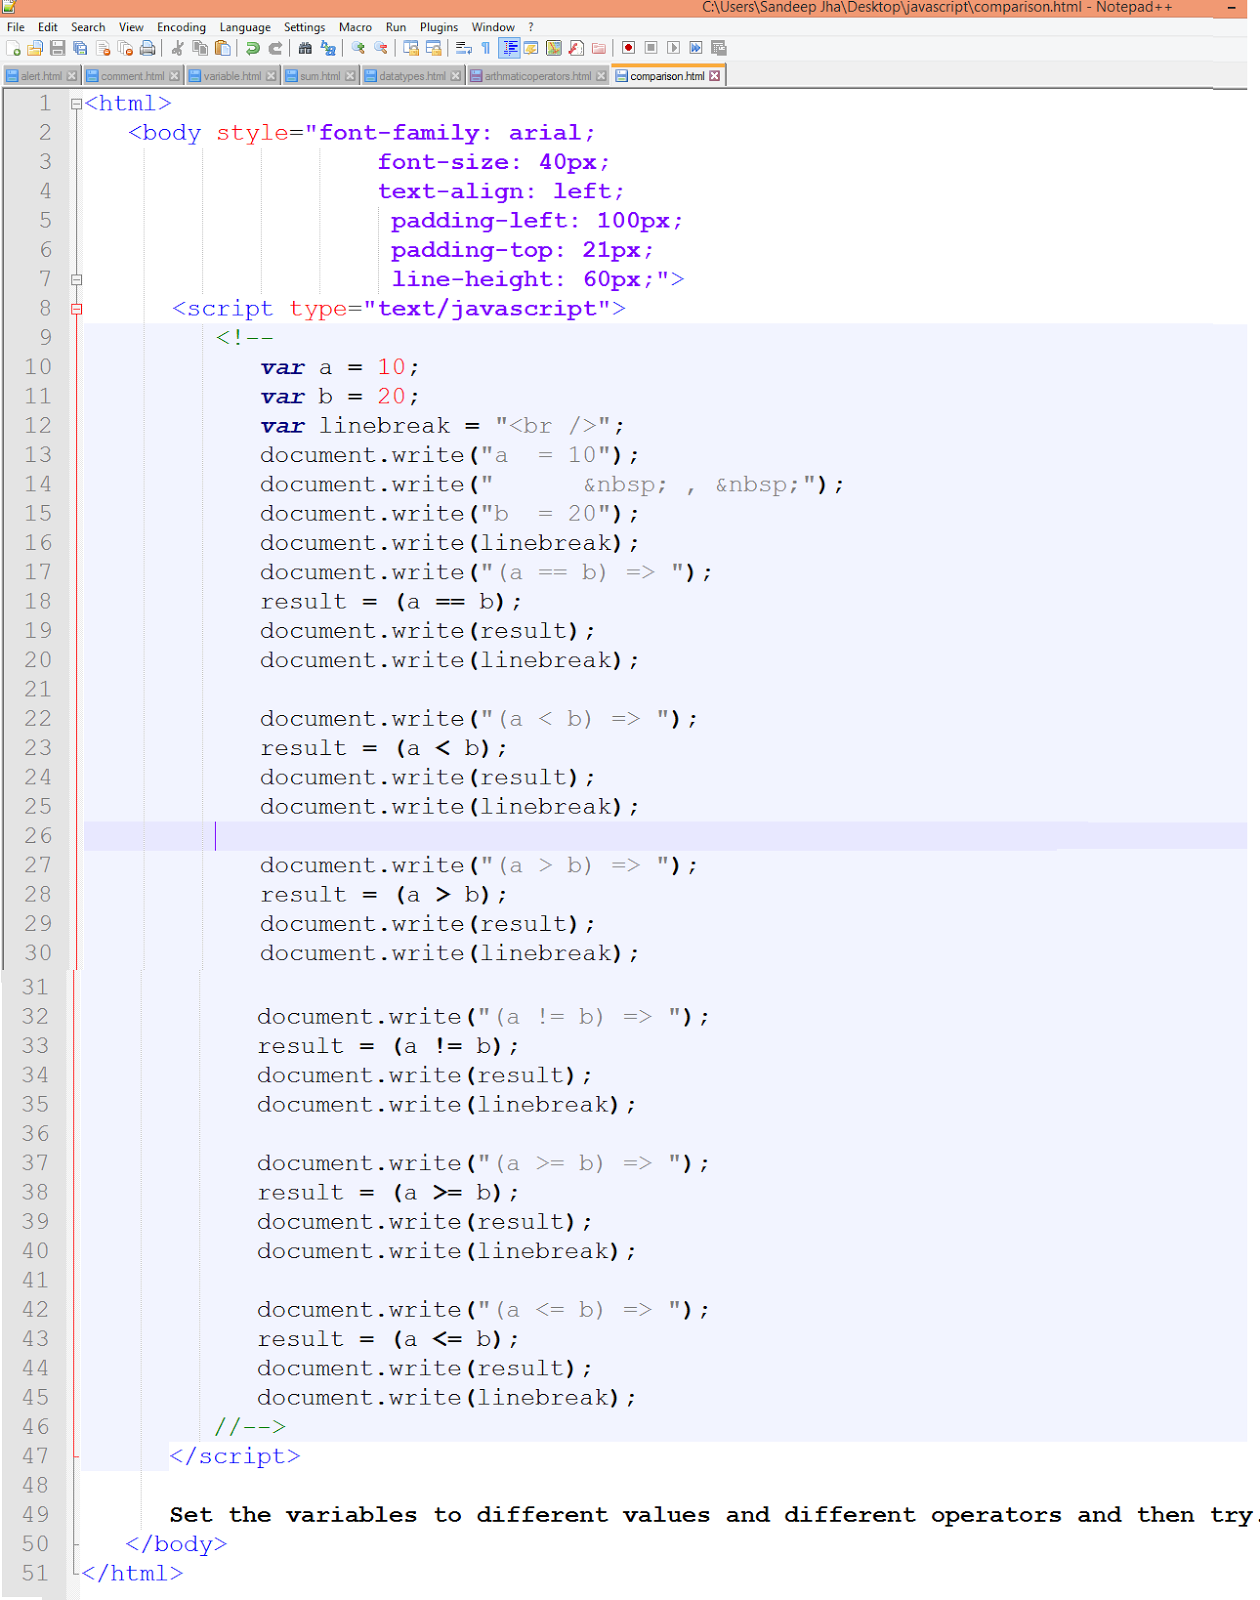Click the Close All documents toolbar icon
This screenshot has width=1260, height=1600.
point(125,48)
